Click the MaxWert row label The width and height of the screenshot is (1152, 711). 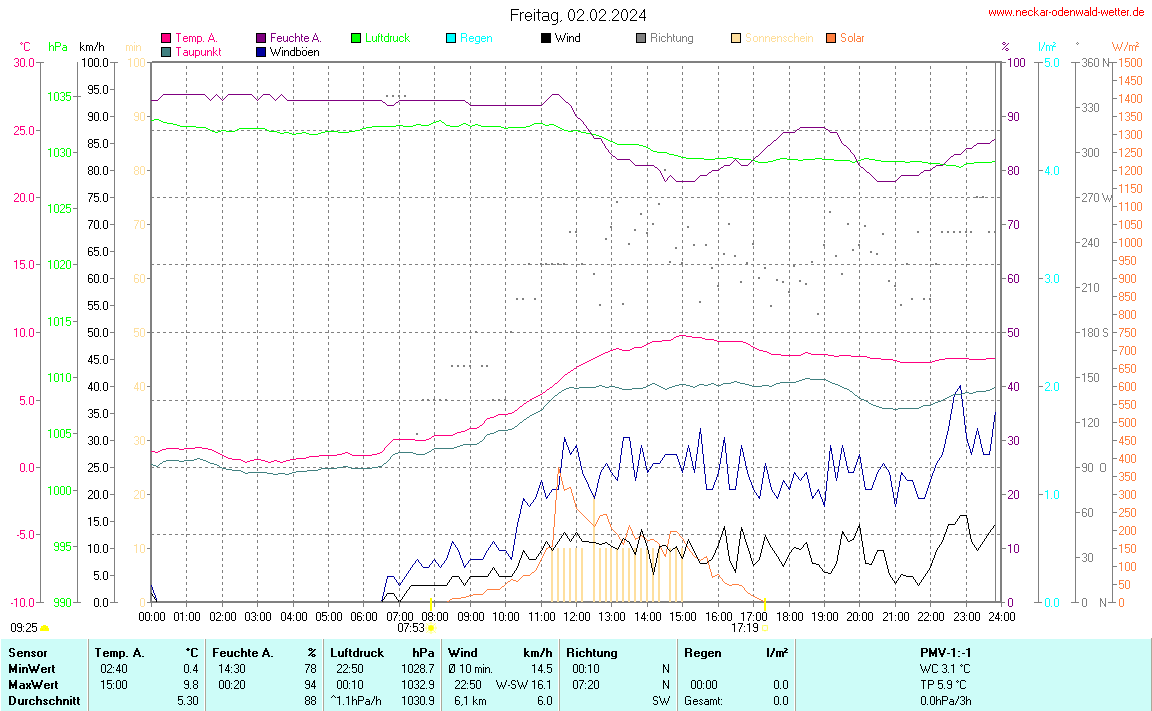[33, 685]
